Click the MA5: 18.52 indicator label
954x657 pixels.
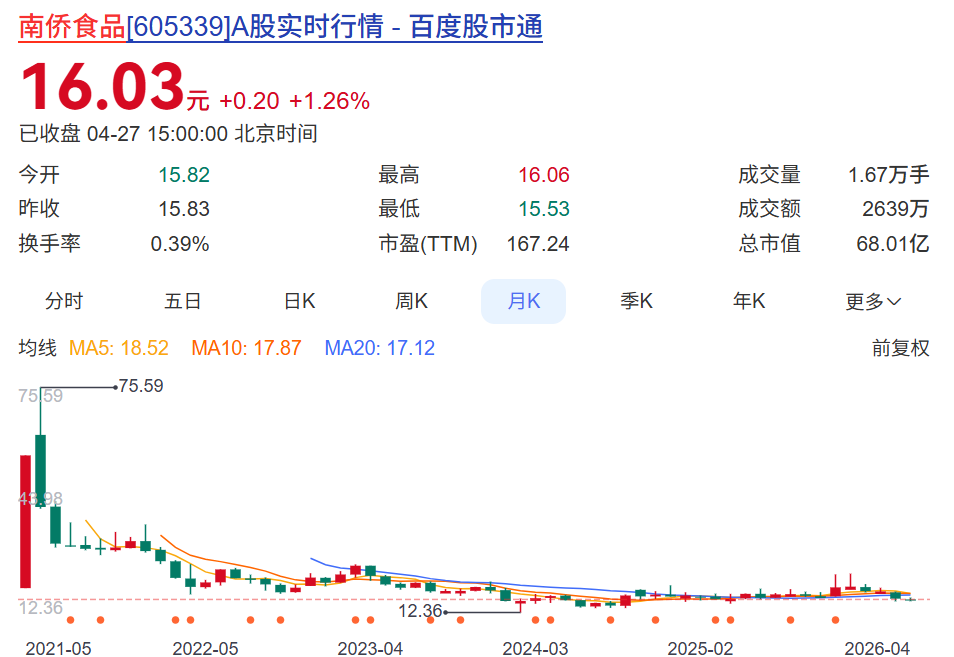pyautogui.click(x=119, y=348)
